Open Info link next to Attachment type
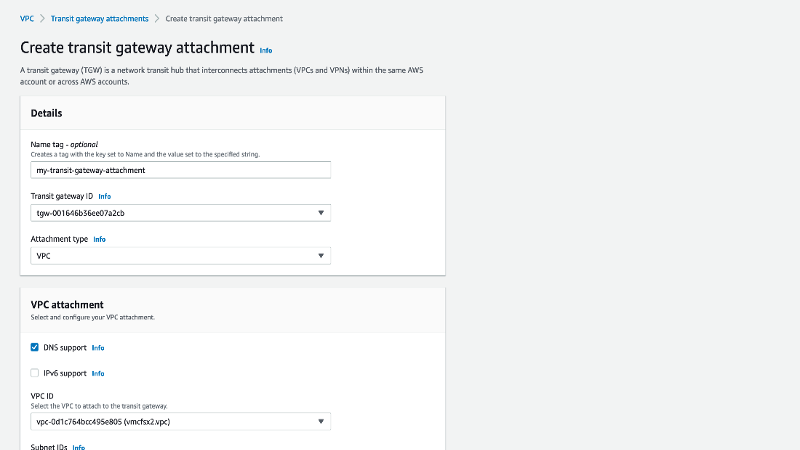The width and height of the screenshot is (800, 450). (x=99, y=240)
